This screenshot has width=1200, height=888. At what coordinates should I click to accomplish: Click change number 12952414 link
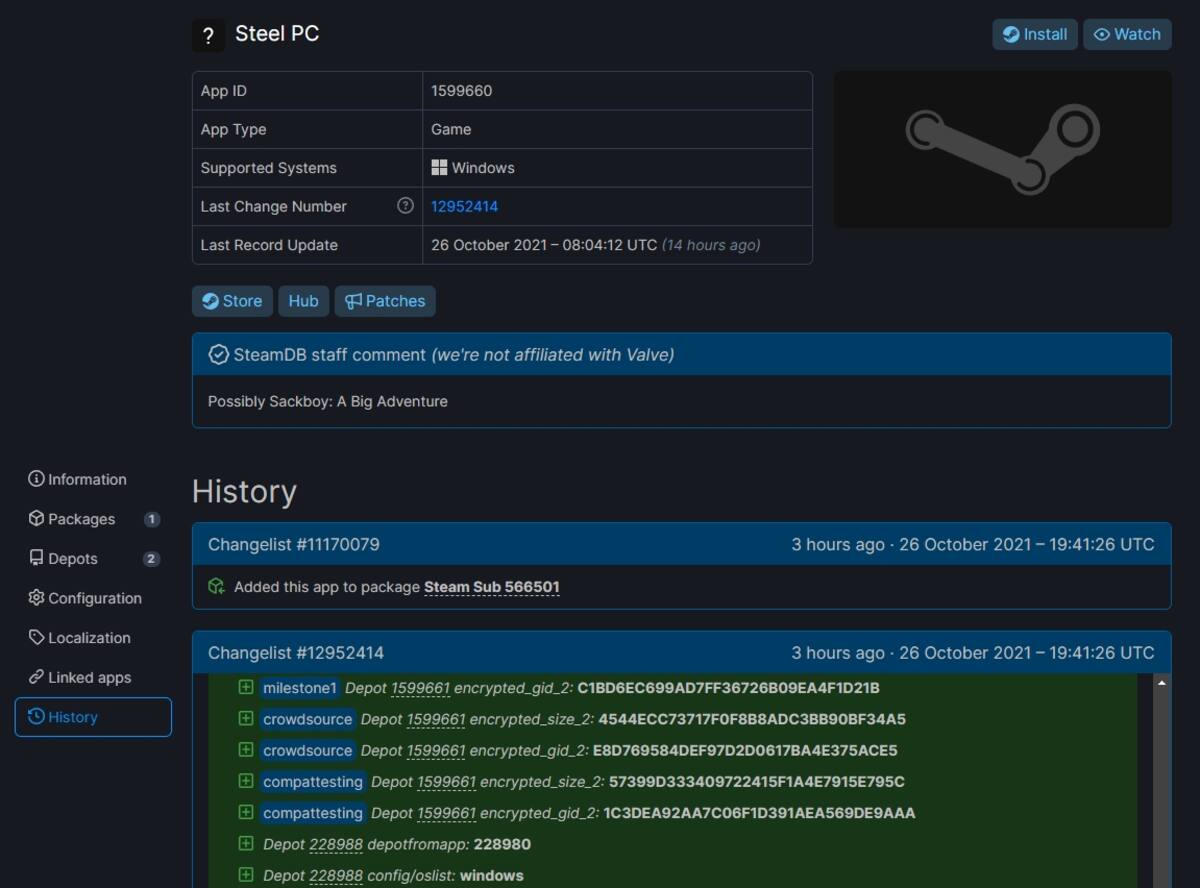point(464,206)
